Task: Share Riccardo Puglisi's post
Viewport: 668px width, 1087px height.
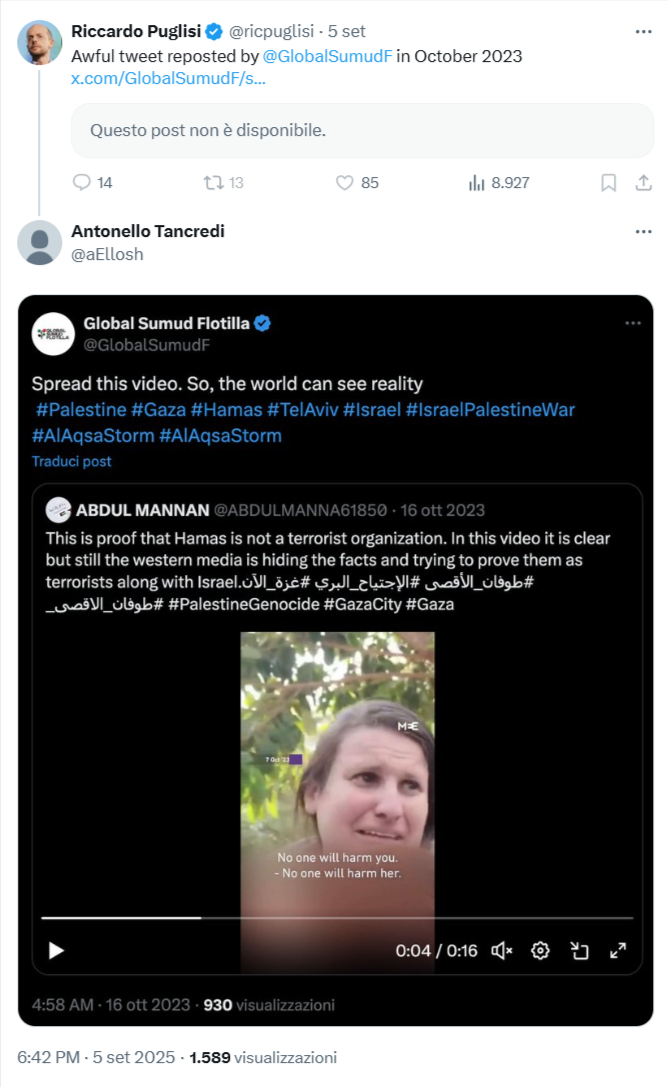Action: click(644, 182)
